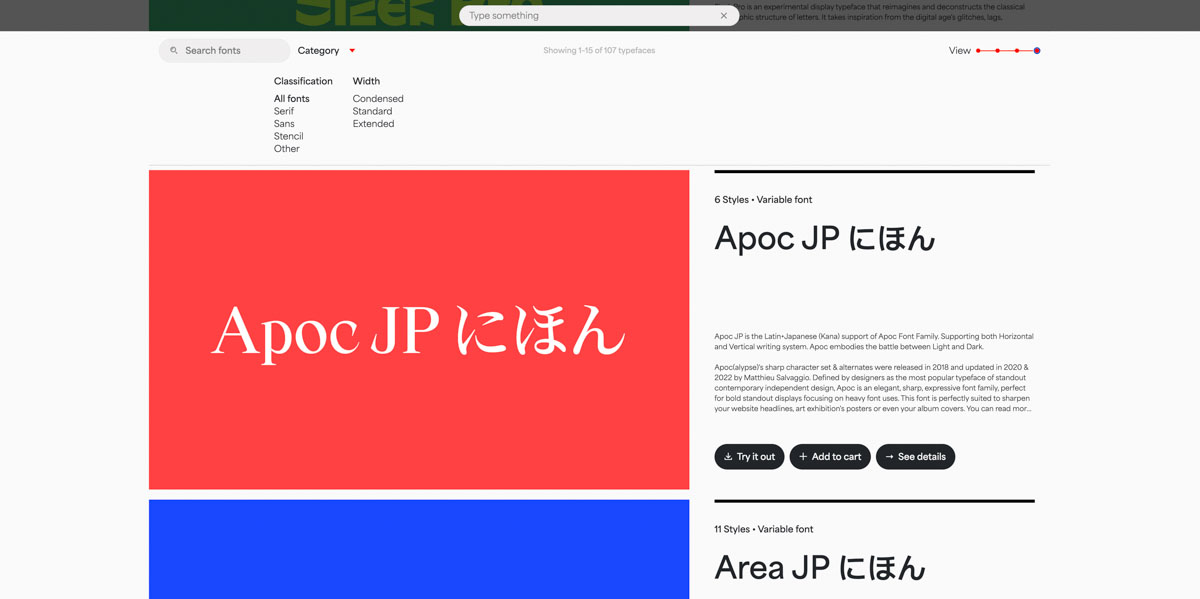Image resolution: width=1200 pixels, height=599 pixels.
Task: Click the red Category dropdown arrow
Action: 352,51
